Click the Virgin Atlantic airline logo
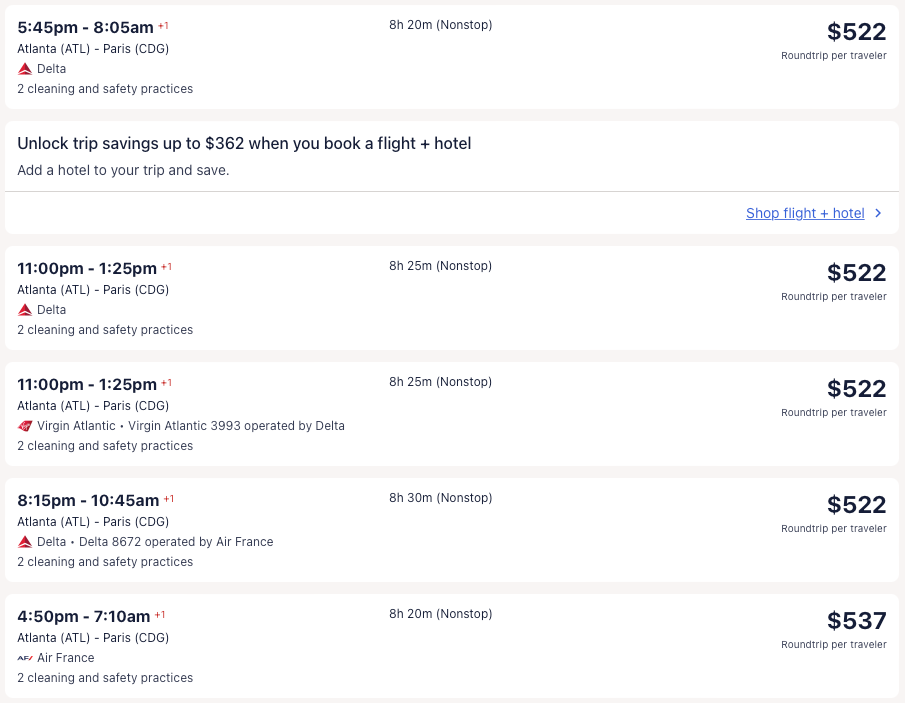 tap(25, 426)
